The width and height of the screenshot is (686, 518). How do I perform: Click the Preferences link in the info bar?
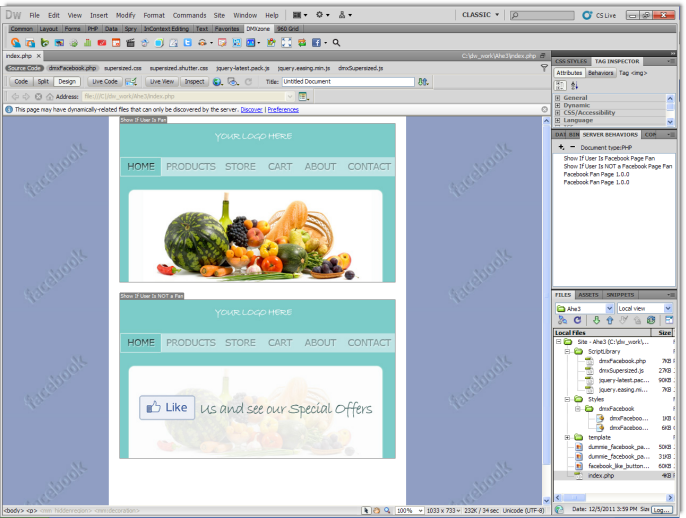click(283, 110)
